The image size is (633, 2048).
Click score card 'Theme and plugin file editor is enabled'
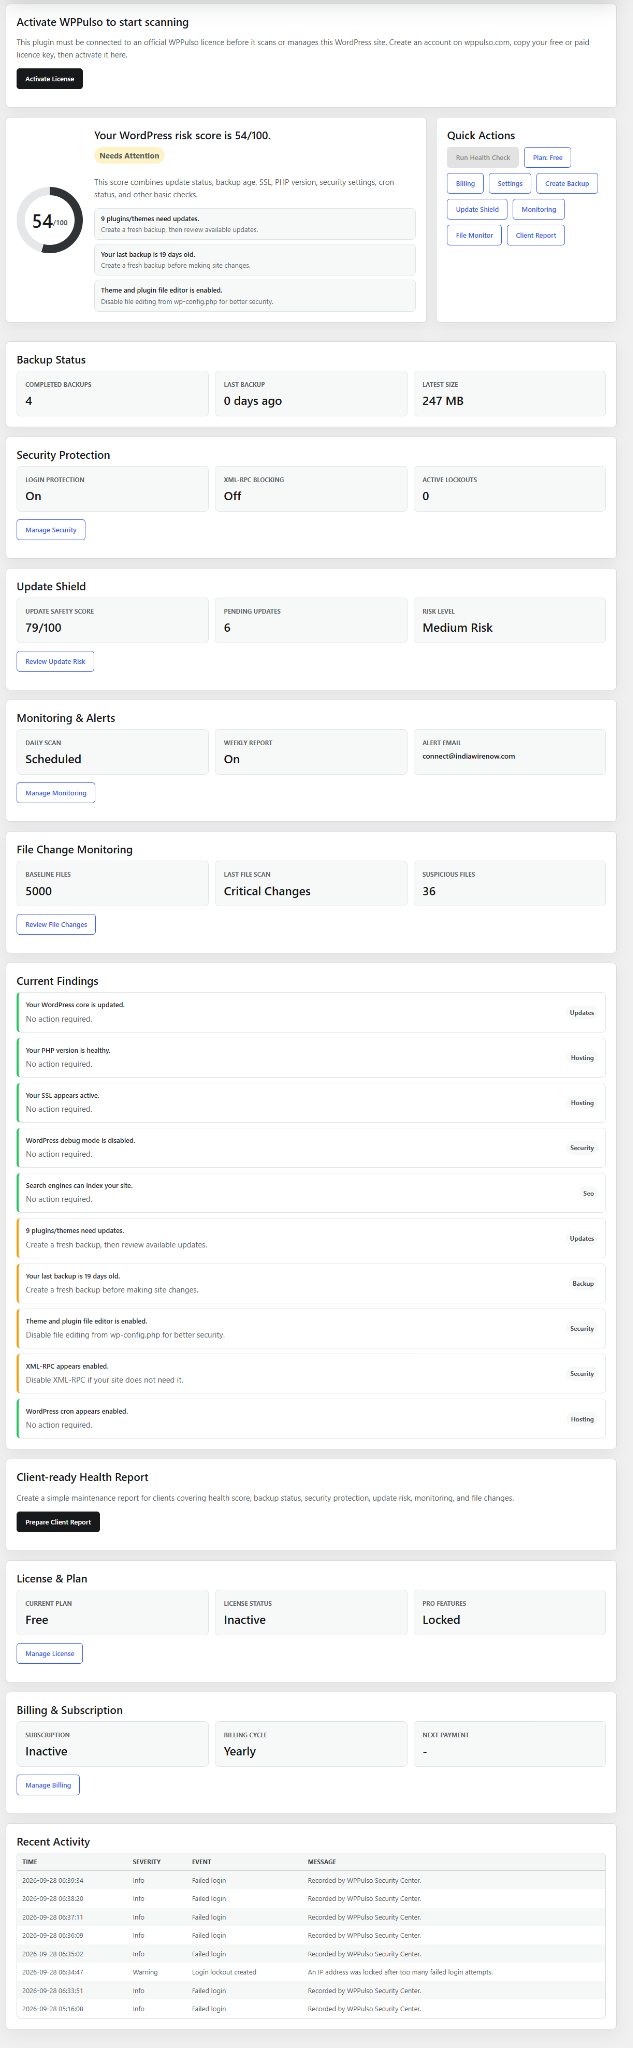pyautogui.click(x=255, y=296)
